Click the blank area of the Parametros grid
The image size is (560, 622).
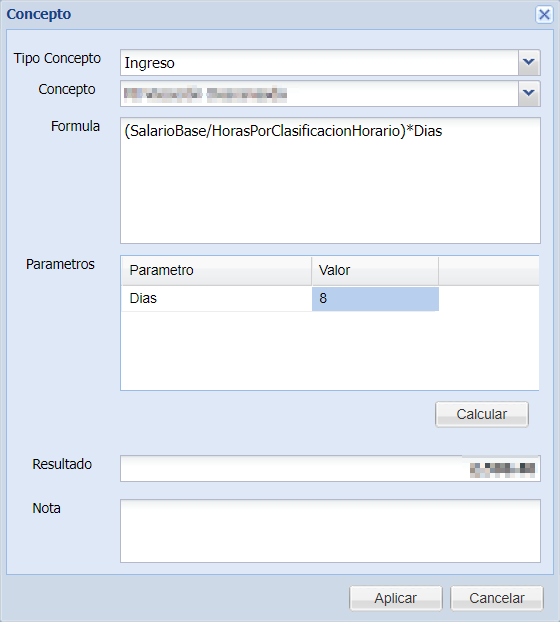coord(330,351)
